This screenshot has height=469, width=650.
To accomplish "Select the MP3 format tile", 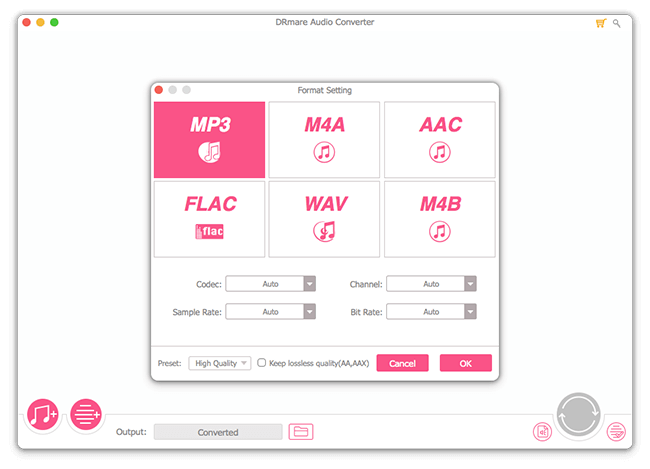I will (209, 140).
